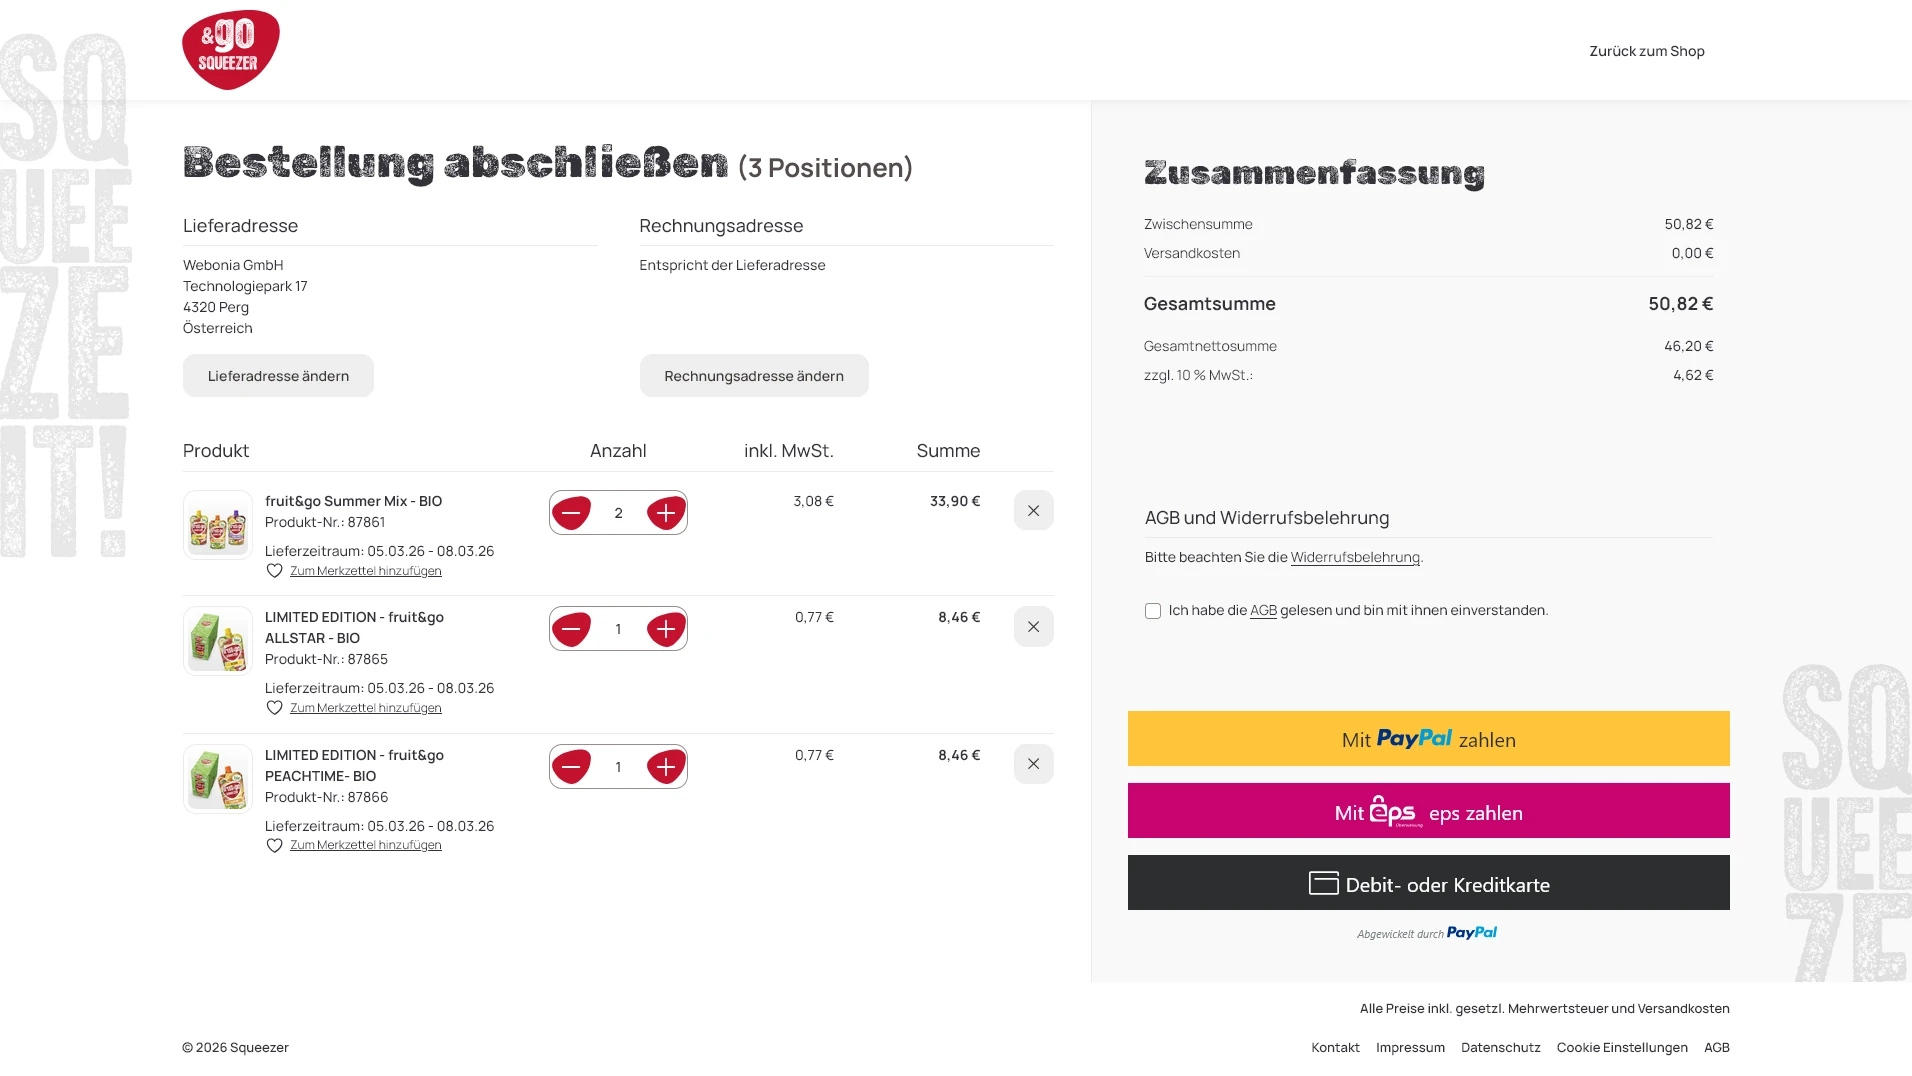The height and width of the screenshot is (1076, 1912).
Task: Increase quantity of fruit&go Summer Mix
Action: [x=666, y=513]
